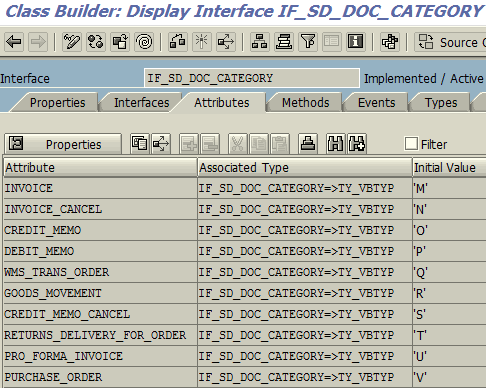The image size is (486, 388).
Task: Click the initial value 'N' cell
Action: pos(449,209)
